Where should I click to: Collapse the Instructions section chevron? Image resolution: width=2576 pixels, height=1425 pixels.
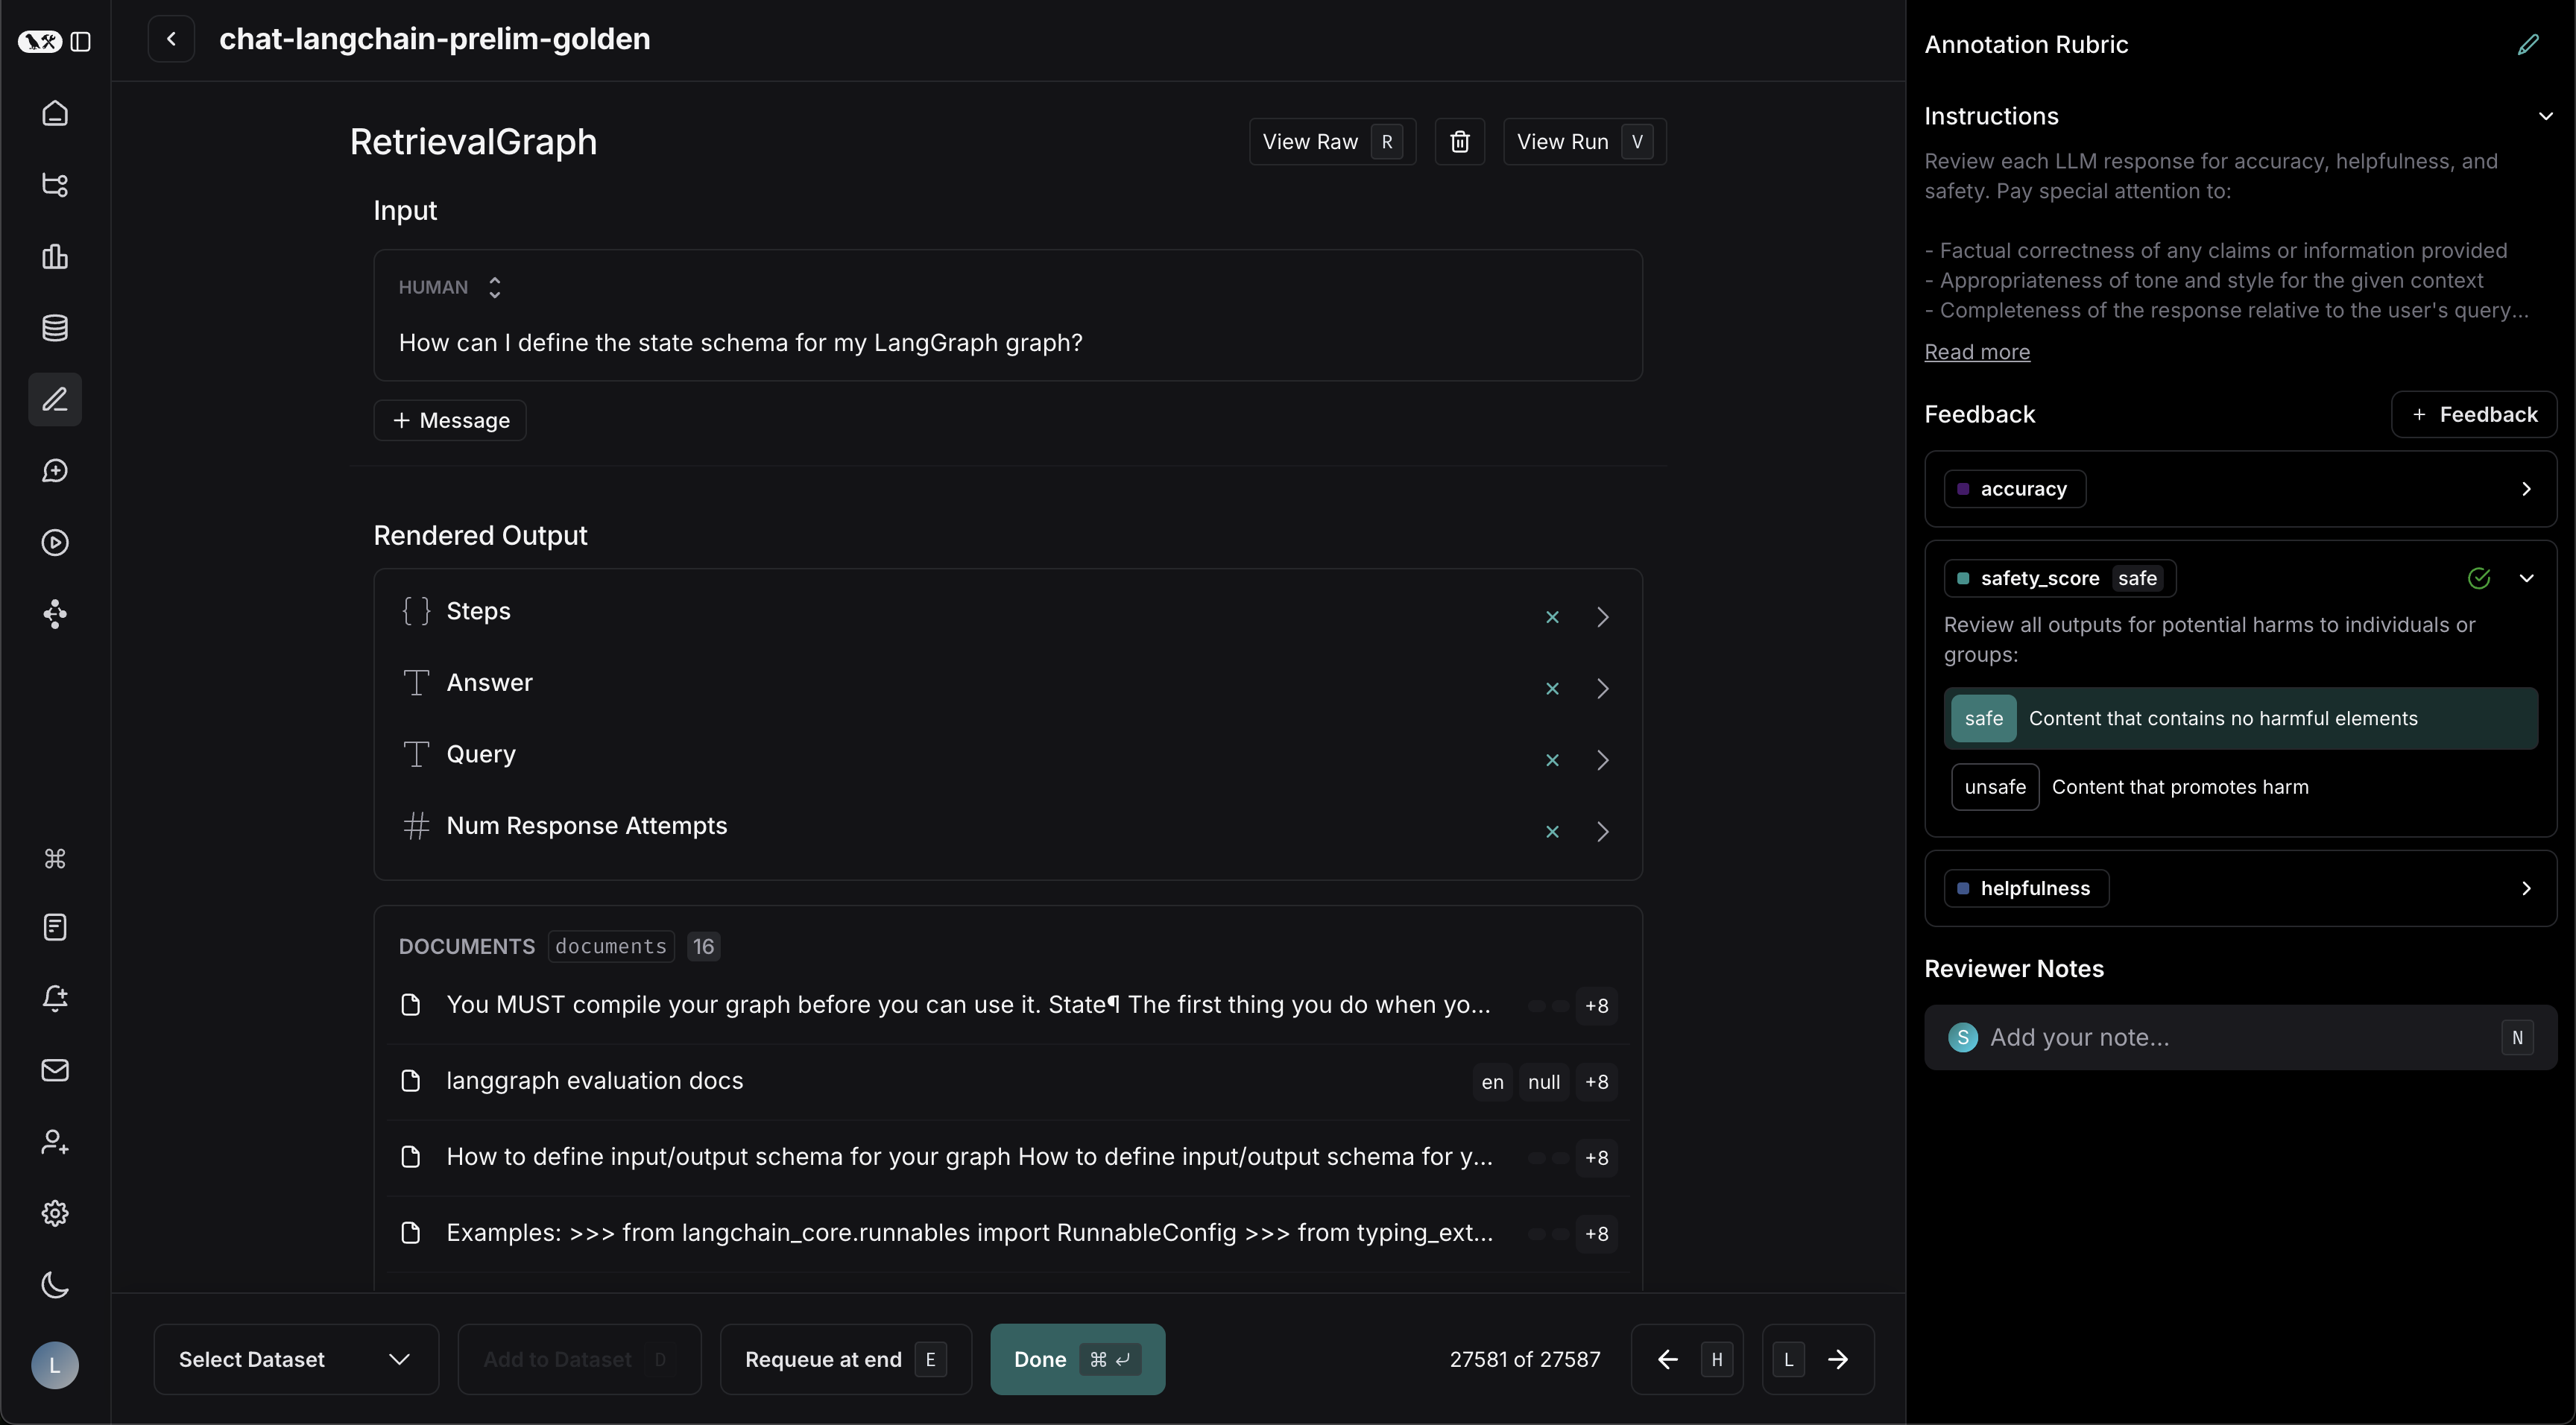pos(2545,116)
